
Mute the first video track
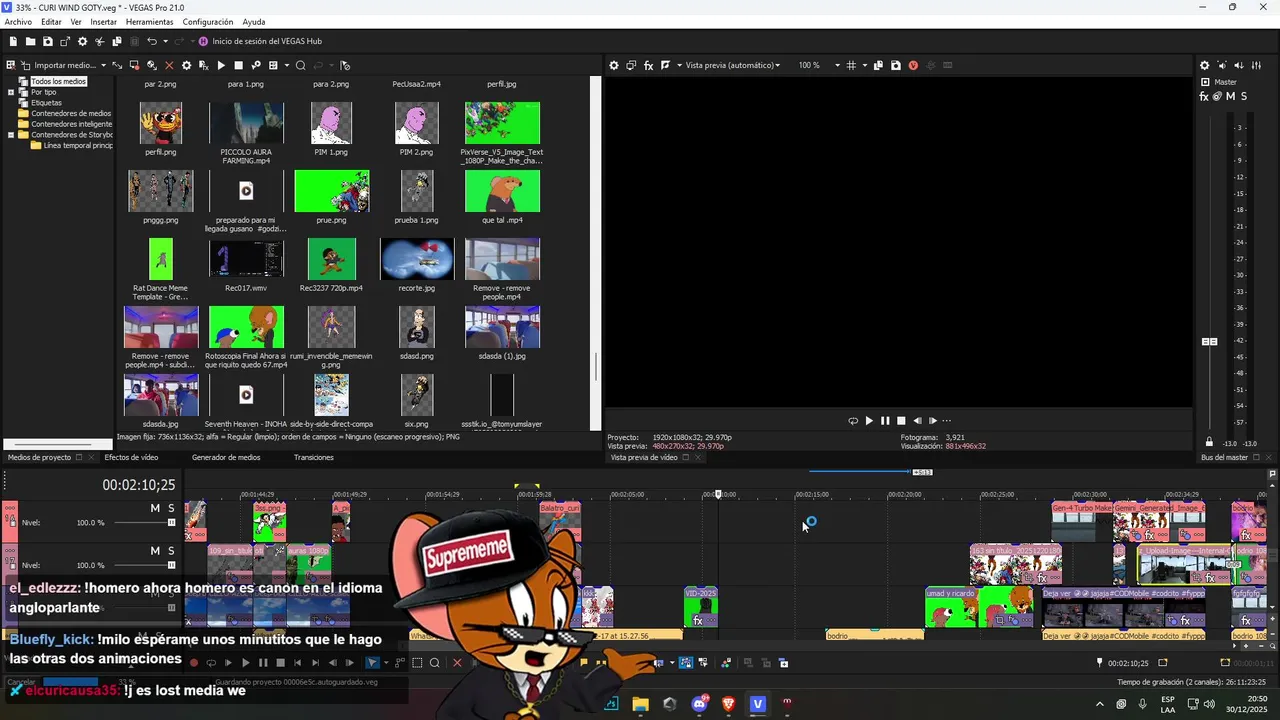155,508
